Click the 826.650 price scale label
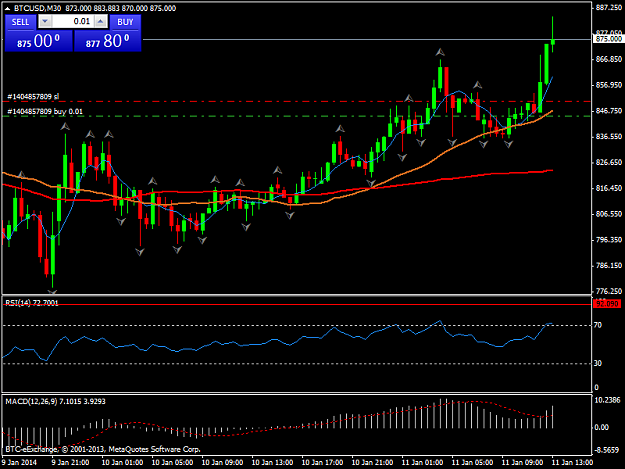Viewport: 625px width, 469px height. tap(609, 162)
